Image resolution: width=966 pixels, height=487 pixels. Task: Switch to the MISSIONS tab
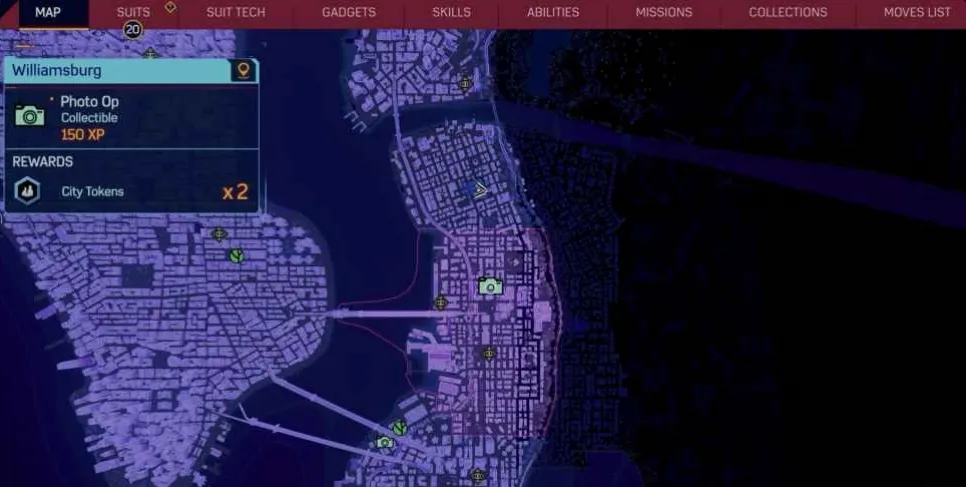664,12
